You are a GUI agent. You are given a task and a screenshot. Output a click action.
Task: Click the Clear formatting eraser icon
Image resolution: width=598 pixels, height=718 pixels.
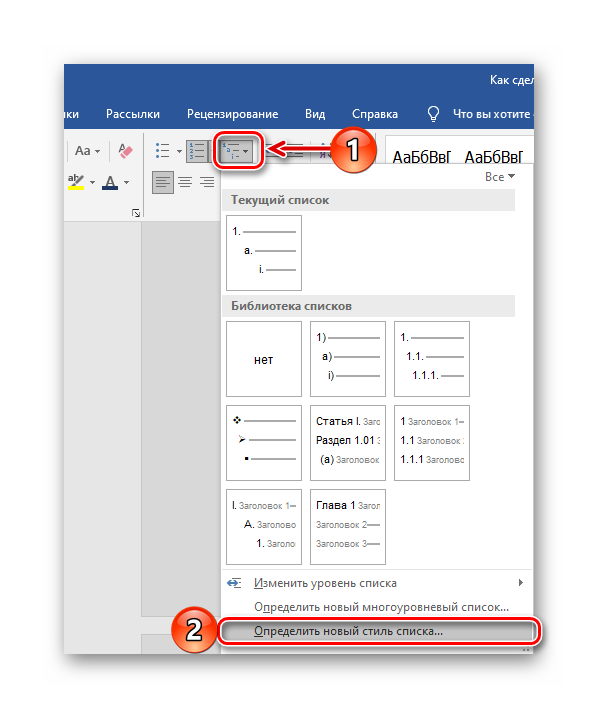pyautogui.click(x=125, y=150)
